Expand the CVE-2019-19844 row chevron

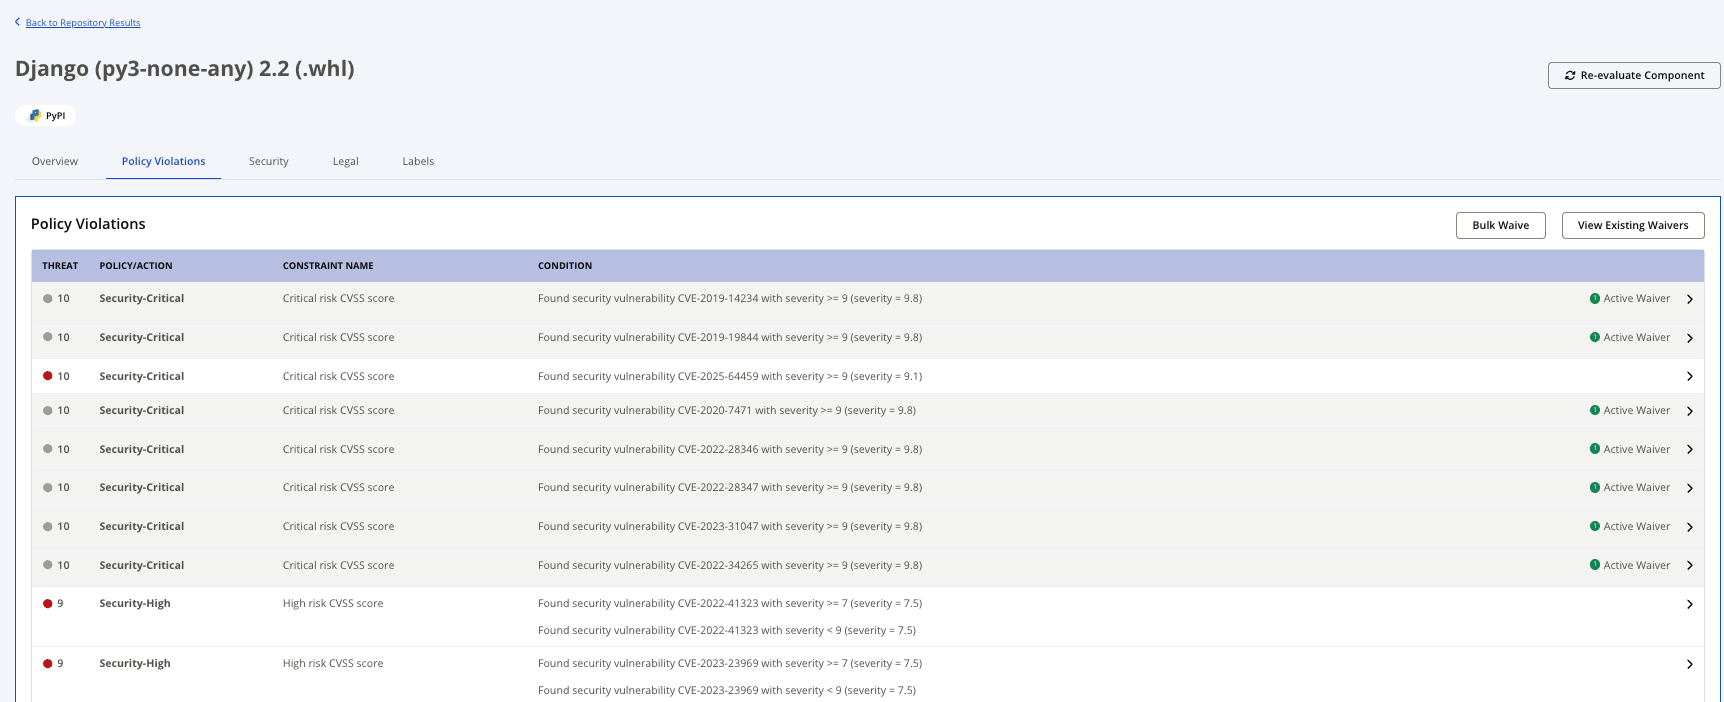tap(1690, 338)
